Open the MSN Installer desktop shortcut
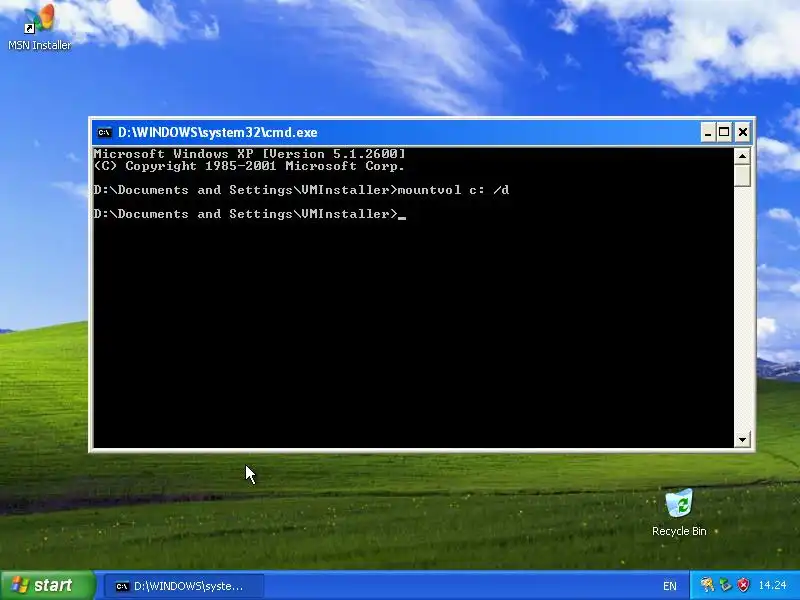800x600 pixels. click(x=39, y=28)
